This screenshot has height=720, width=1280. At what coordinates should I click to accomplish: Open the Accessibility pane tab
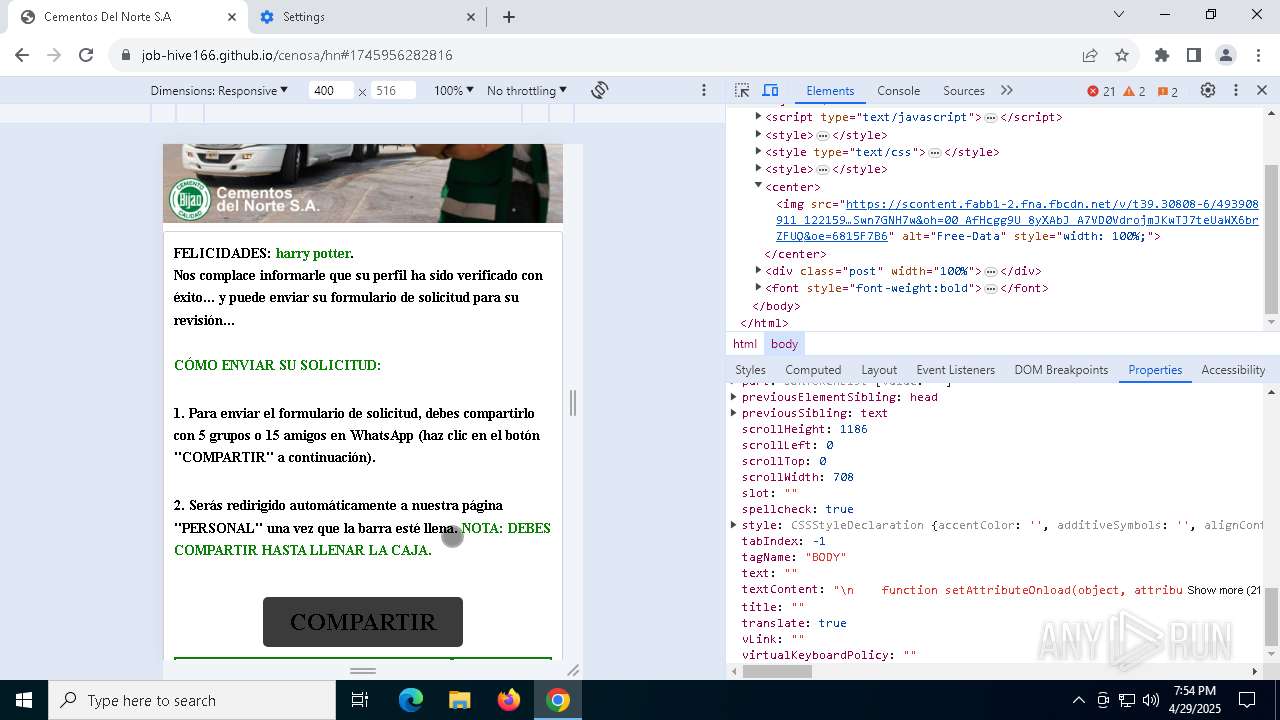click(x=1233, y=370)
